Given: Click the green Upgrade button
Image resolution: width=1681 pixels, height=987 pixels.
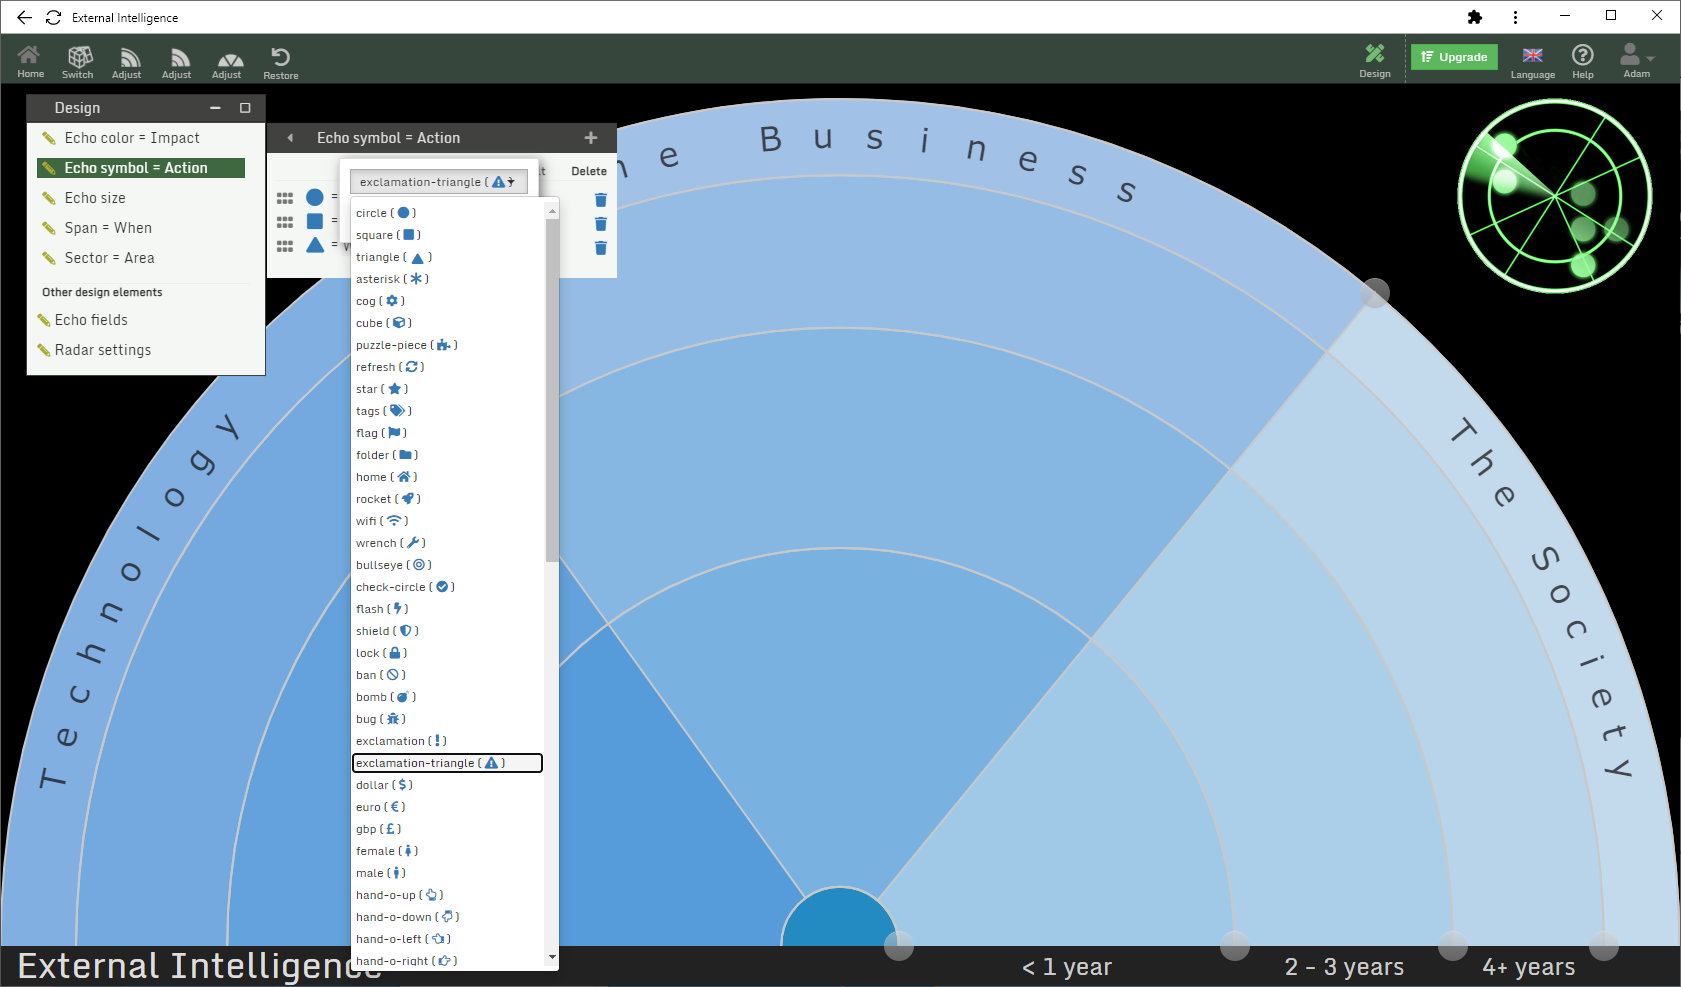Looking at the screenshot, I should pyautogui.click(x=1454, y=57).
